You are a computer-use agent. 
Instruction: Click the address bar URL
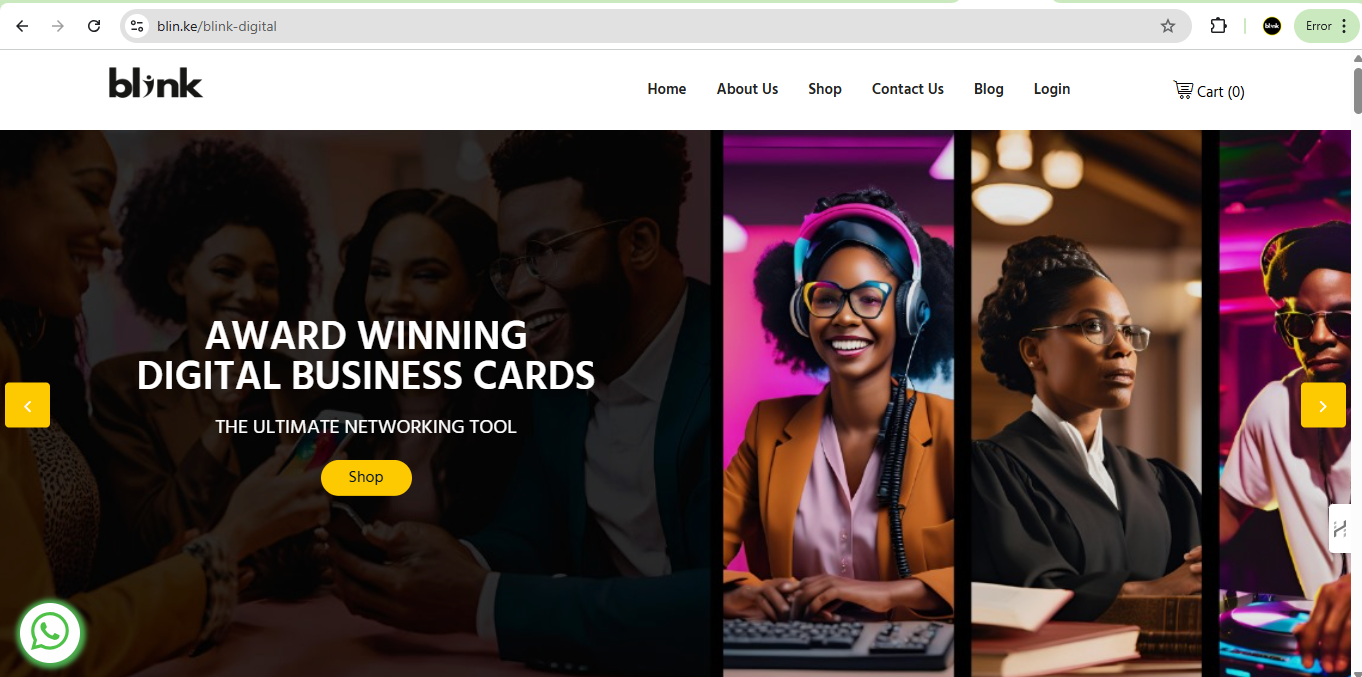point(217,26)
